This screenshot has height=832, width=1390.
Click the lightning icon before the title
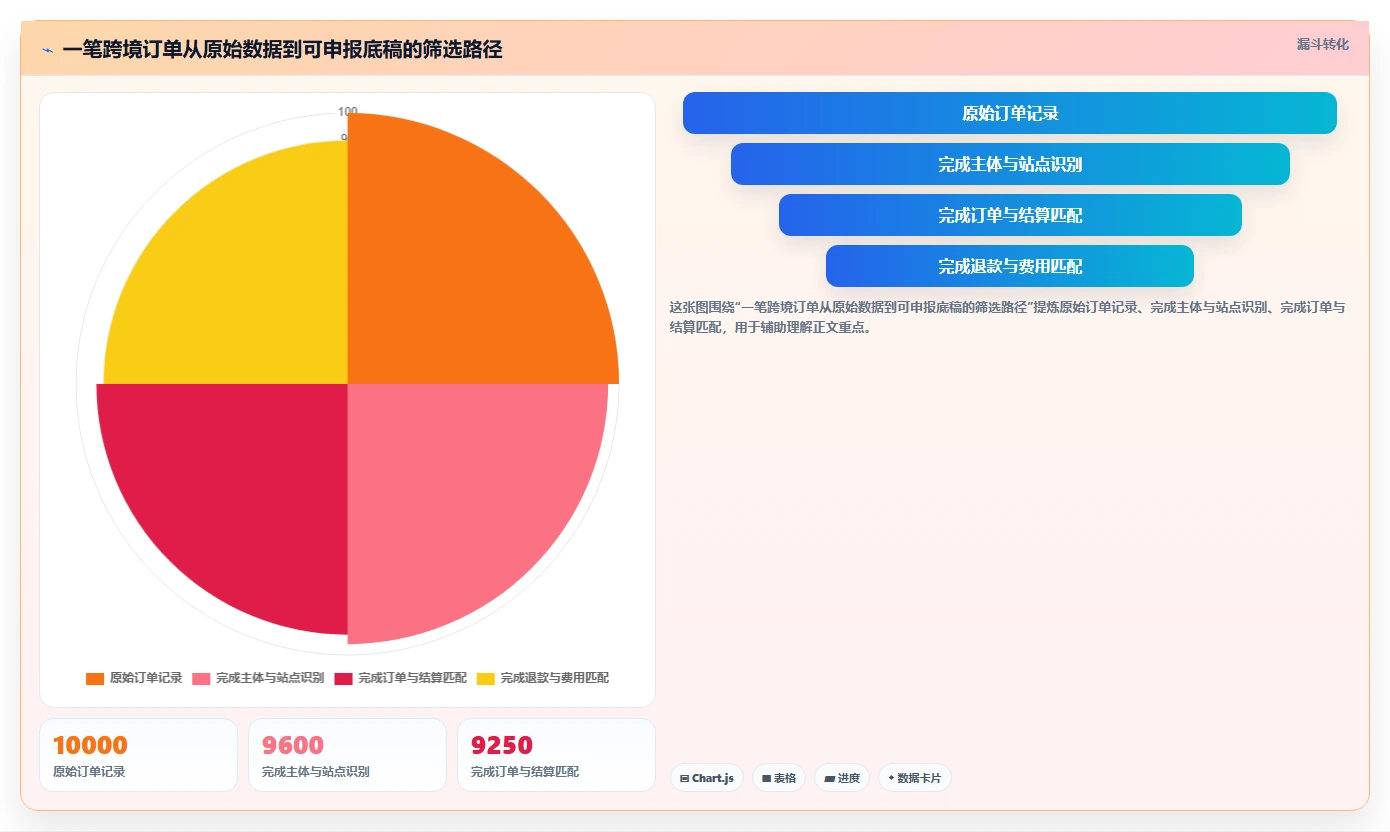click(47, 50)
